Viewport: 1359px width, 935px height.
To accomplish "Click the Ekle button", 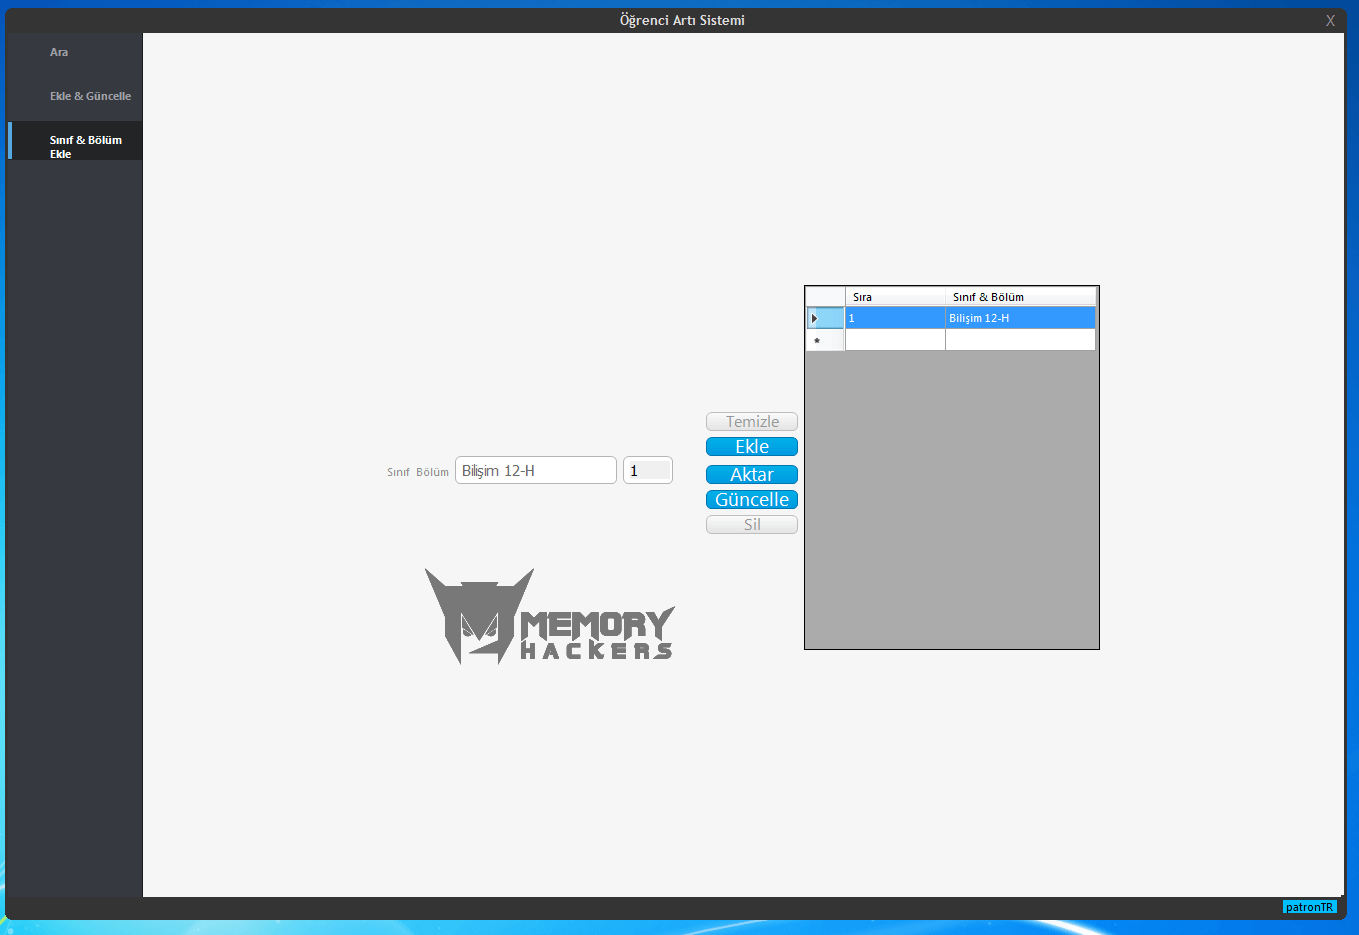I will click(752, 447).
